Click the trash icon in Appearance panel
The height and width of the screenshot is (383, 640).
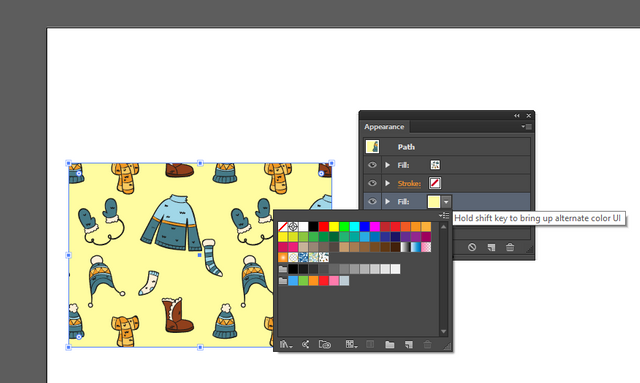(510, 247)
